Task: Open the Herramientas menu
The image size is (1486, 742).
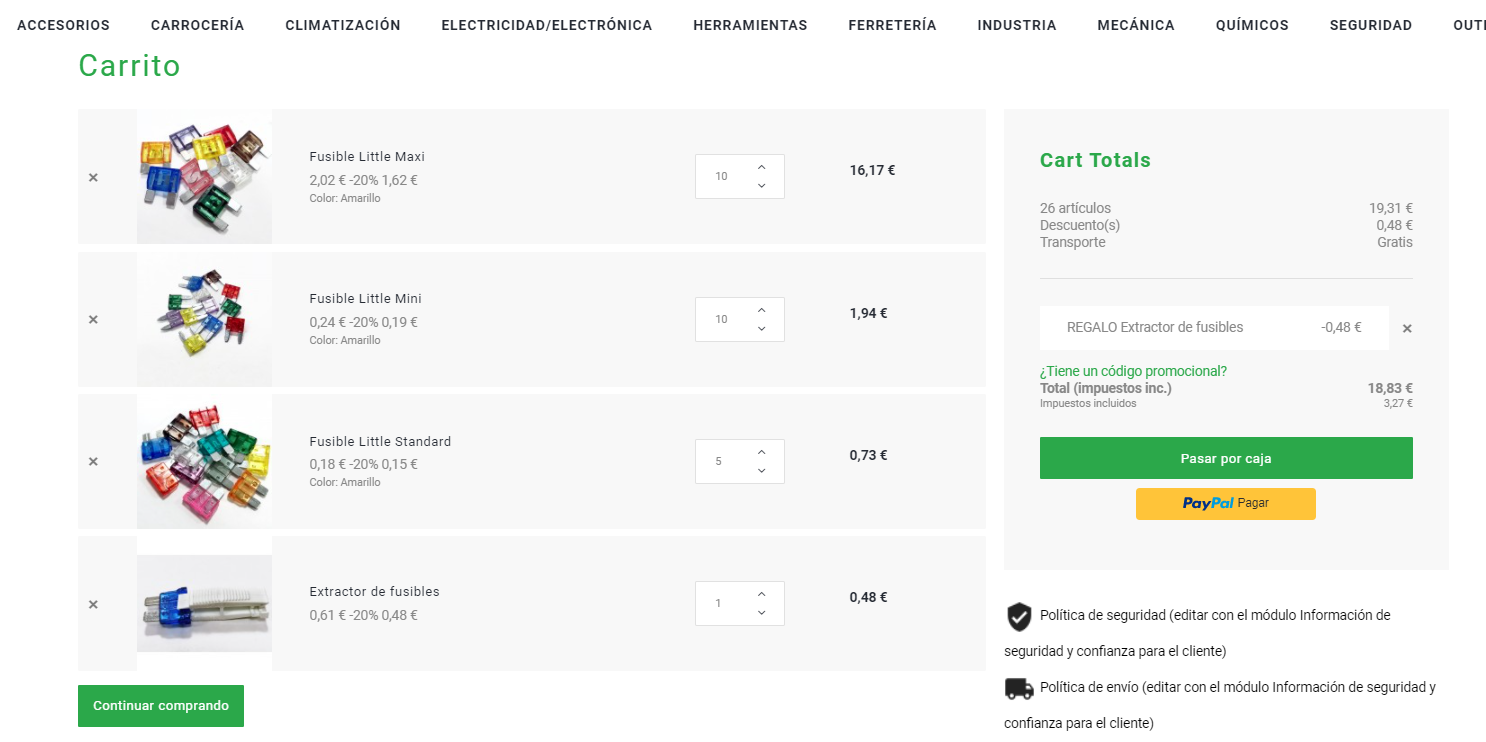Action: [750, 25]
